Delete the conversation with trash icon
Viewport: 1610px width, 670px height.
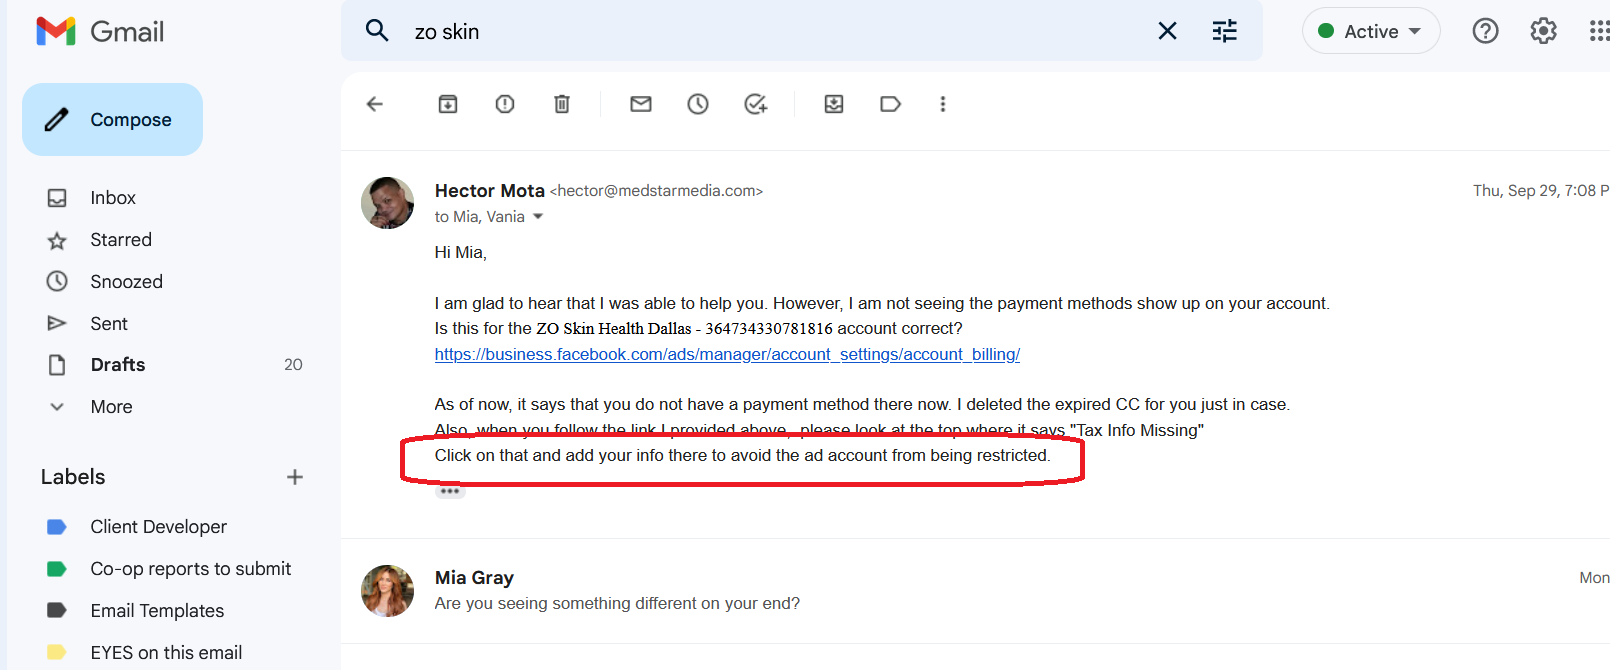tap(562, 104)
